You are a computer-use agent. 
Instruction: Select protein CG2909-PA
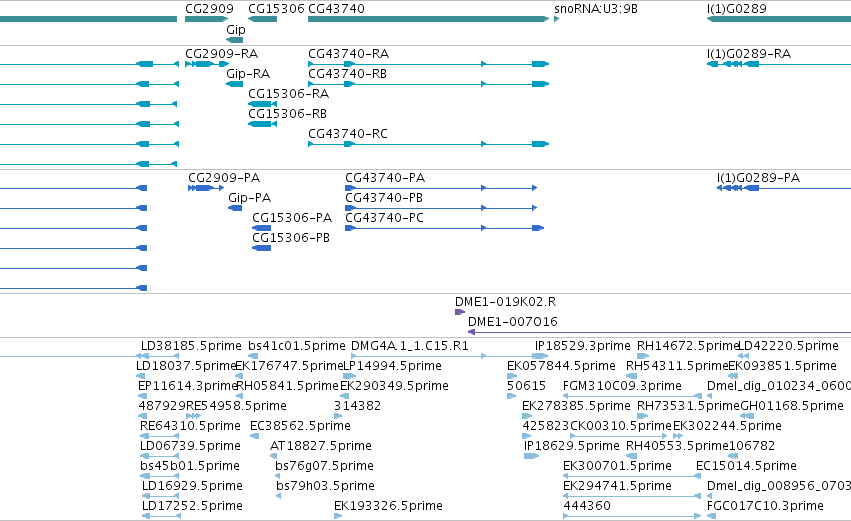coord(224,178)
